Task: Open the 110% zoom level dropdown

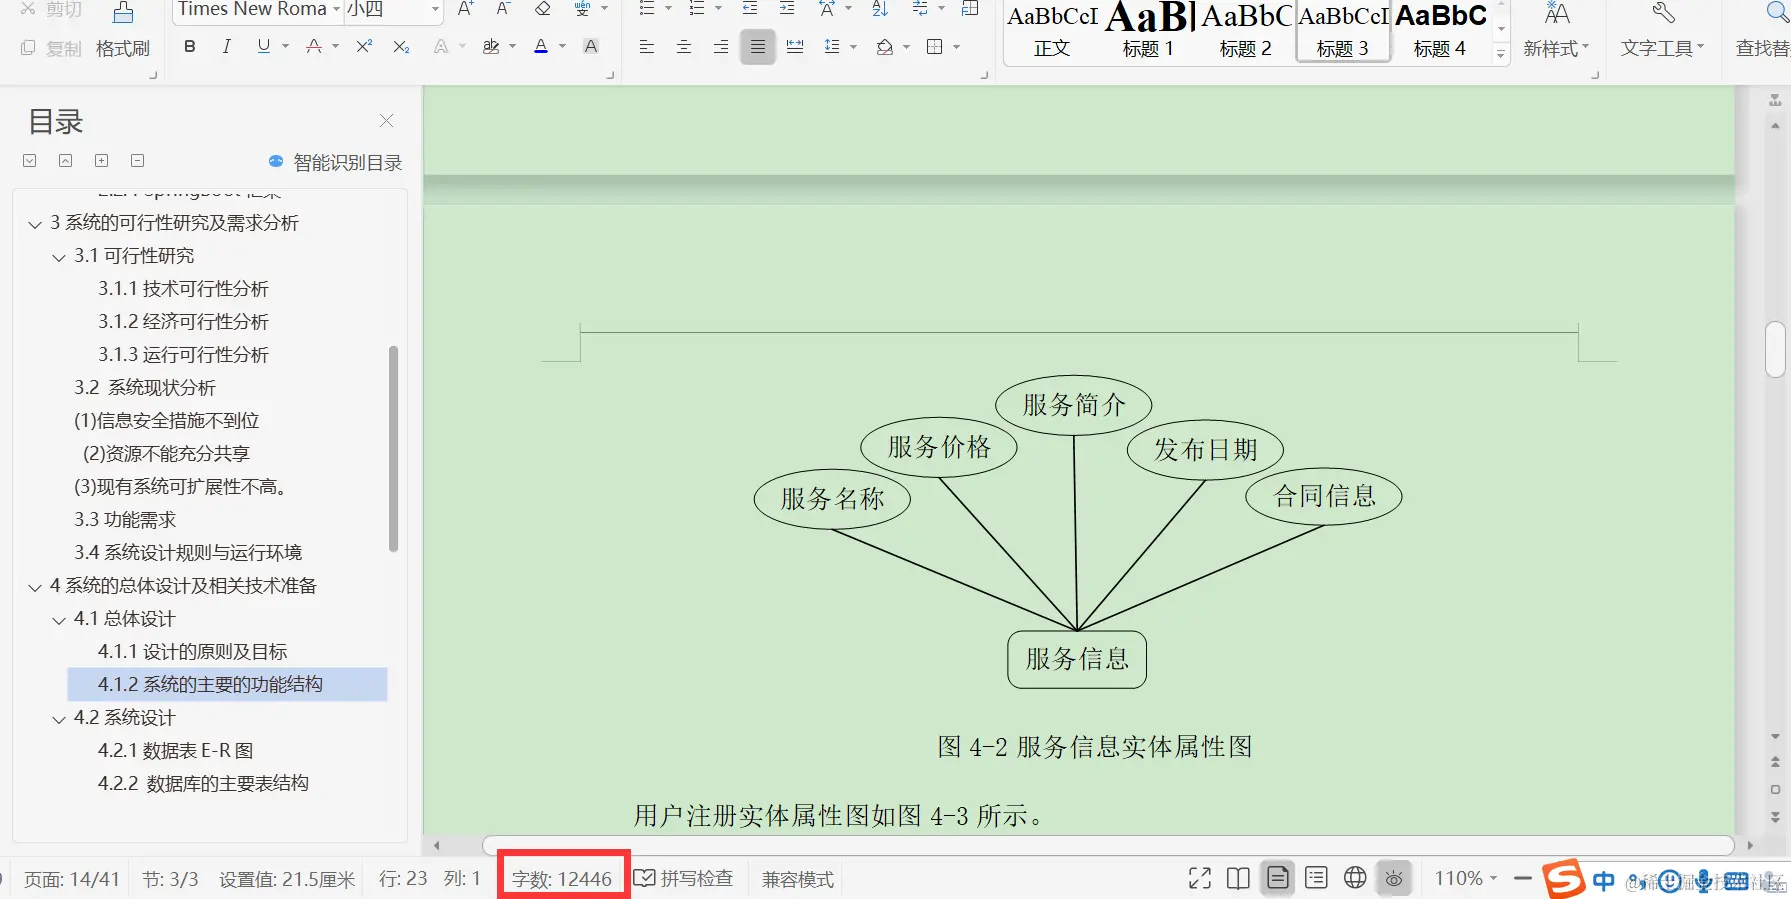Action: [1466, 878]
